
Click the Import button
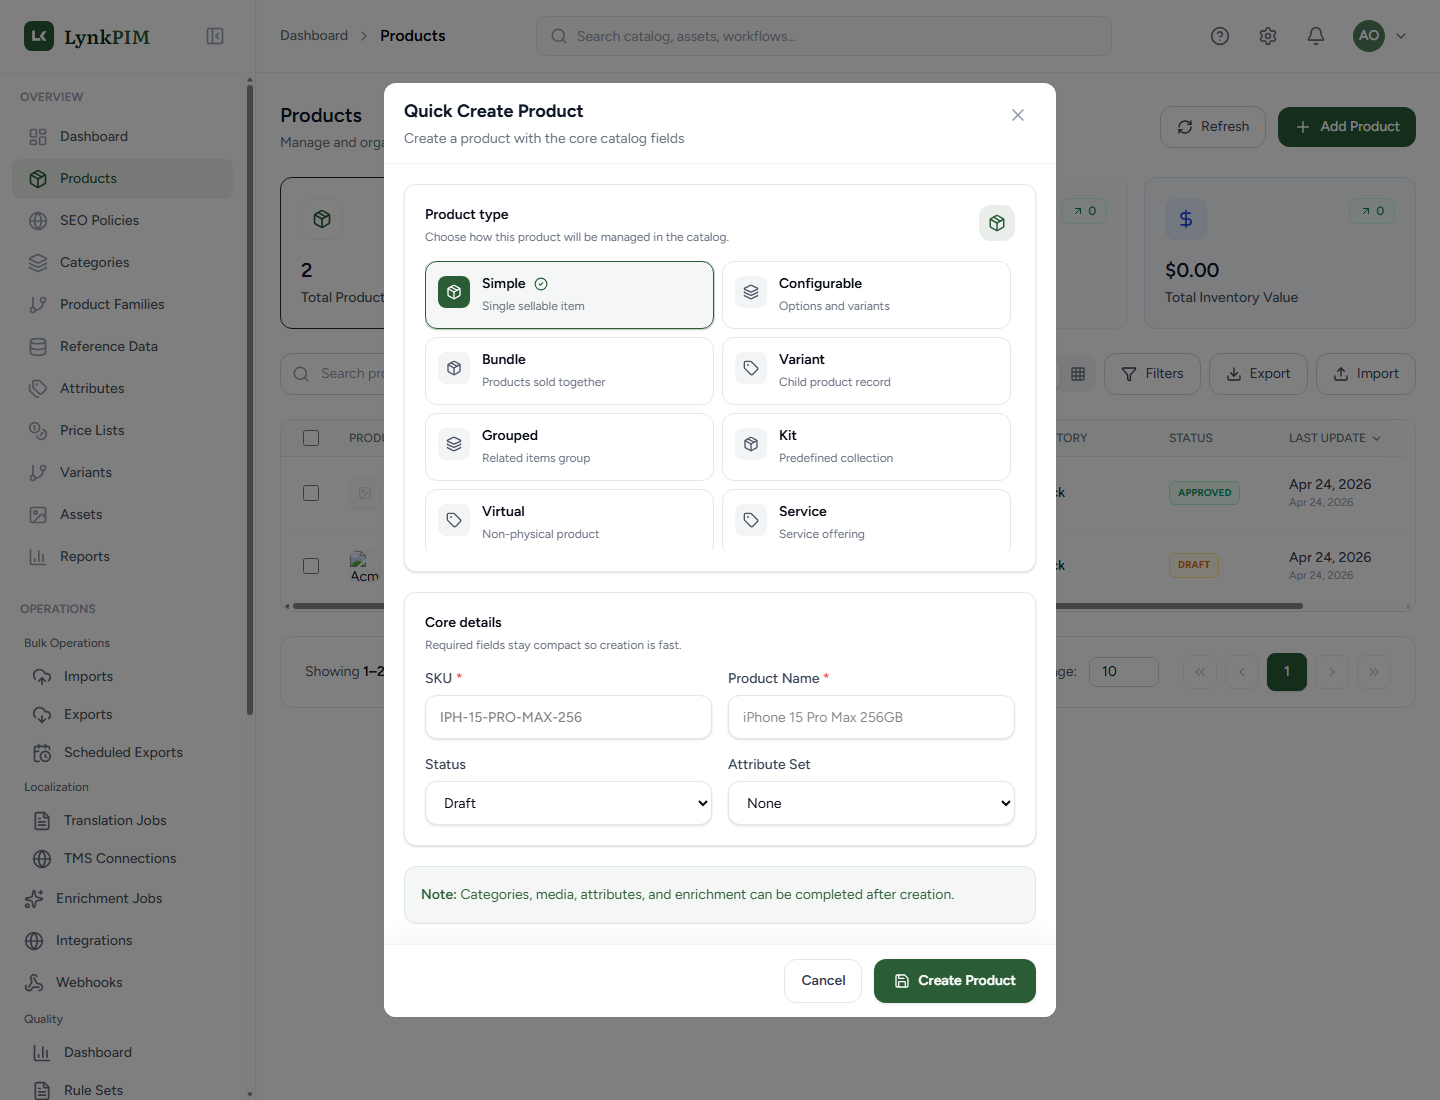click(x=1366, y=374)
